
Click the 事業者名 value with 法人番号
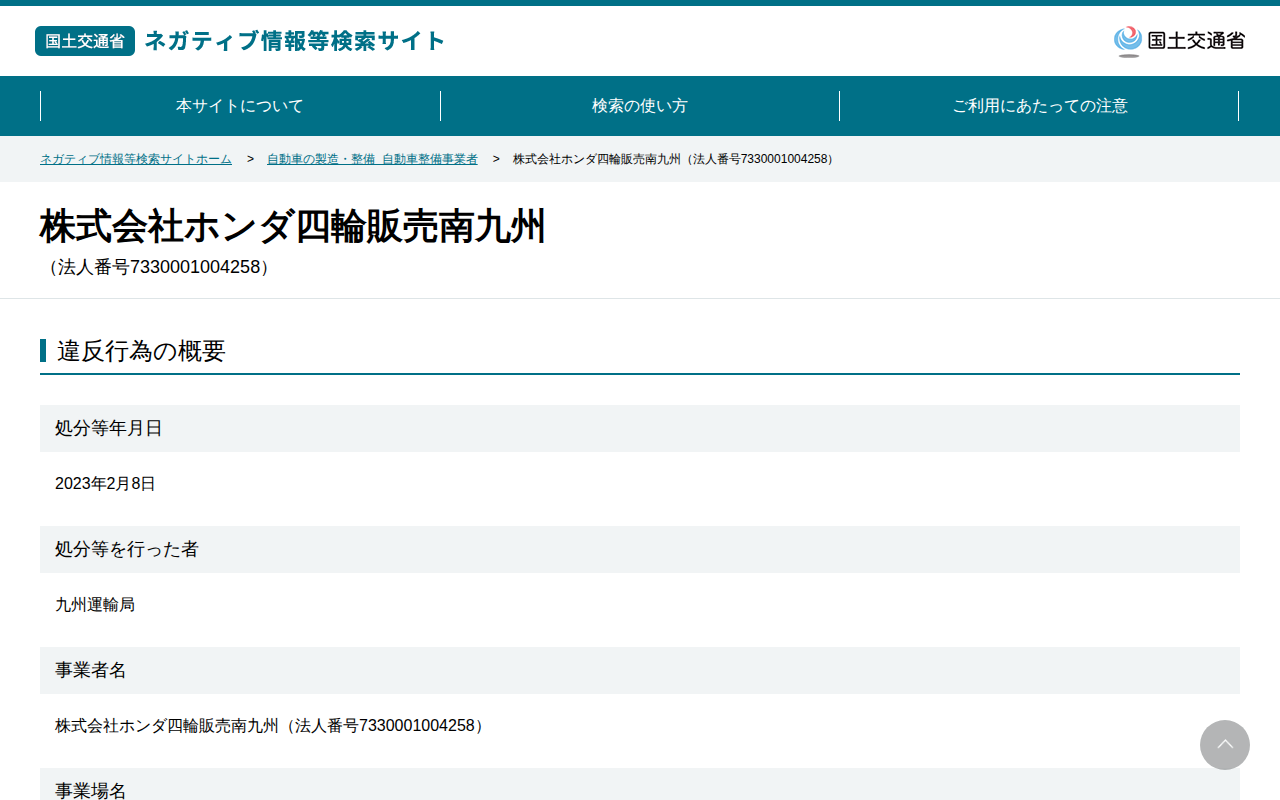(272, 726)
